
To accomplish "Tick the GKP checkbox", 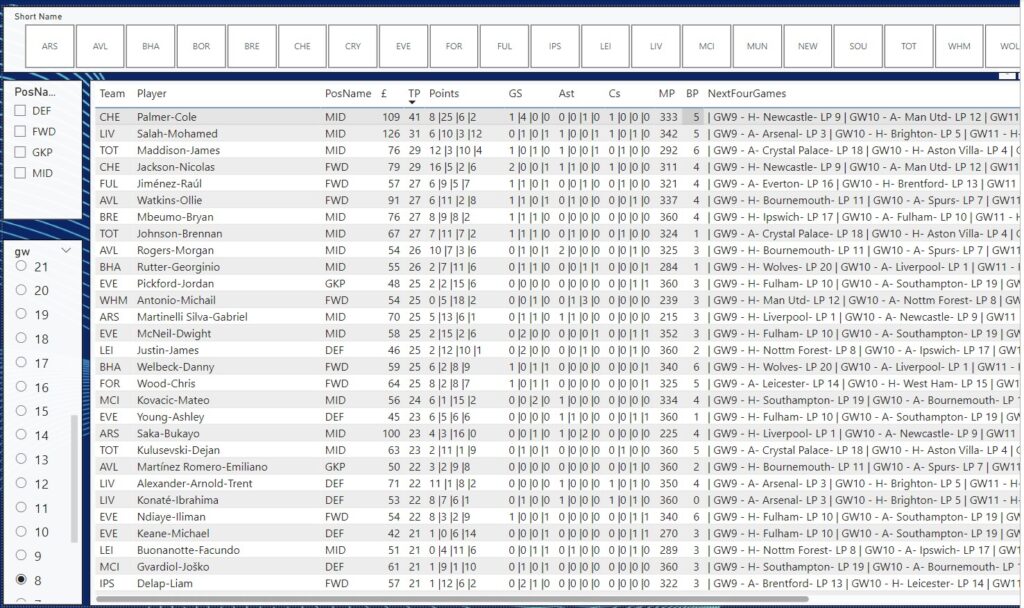I will 20,153.
